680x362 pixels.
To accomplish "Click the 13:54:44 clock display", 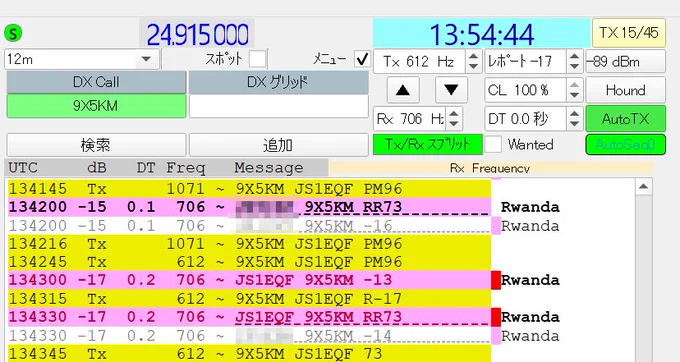I will pyautogui.click(x=481, y=33).
